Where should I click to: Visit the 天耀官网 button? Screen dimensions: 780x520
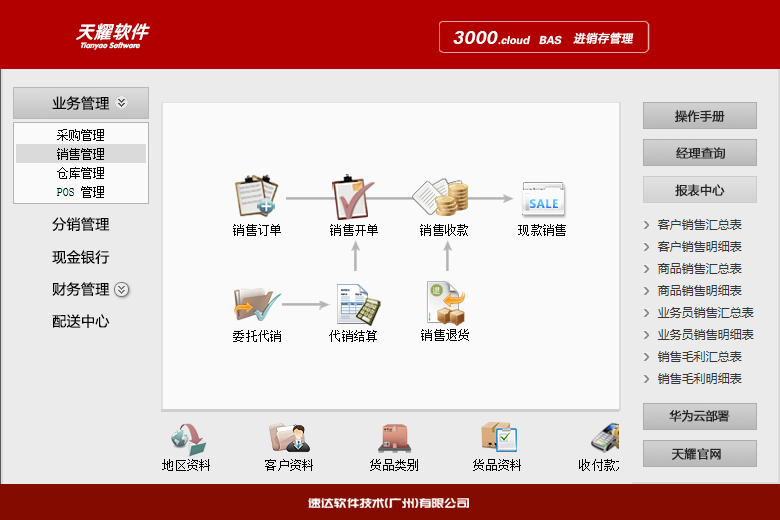click(x=699, y=453)
